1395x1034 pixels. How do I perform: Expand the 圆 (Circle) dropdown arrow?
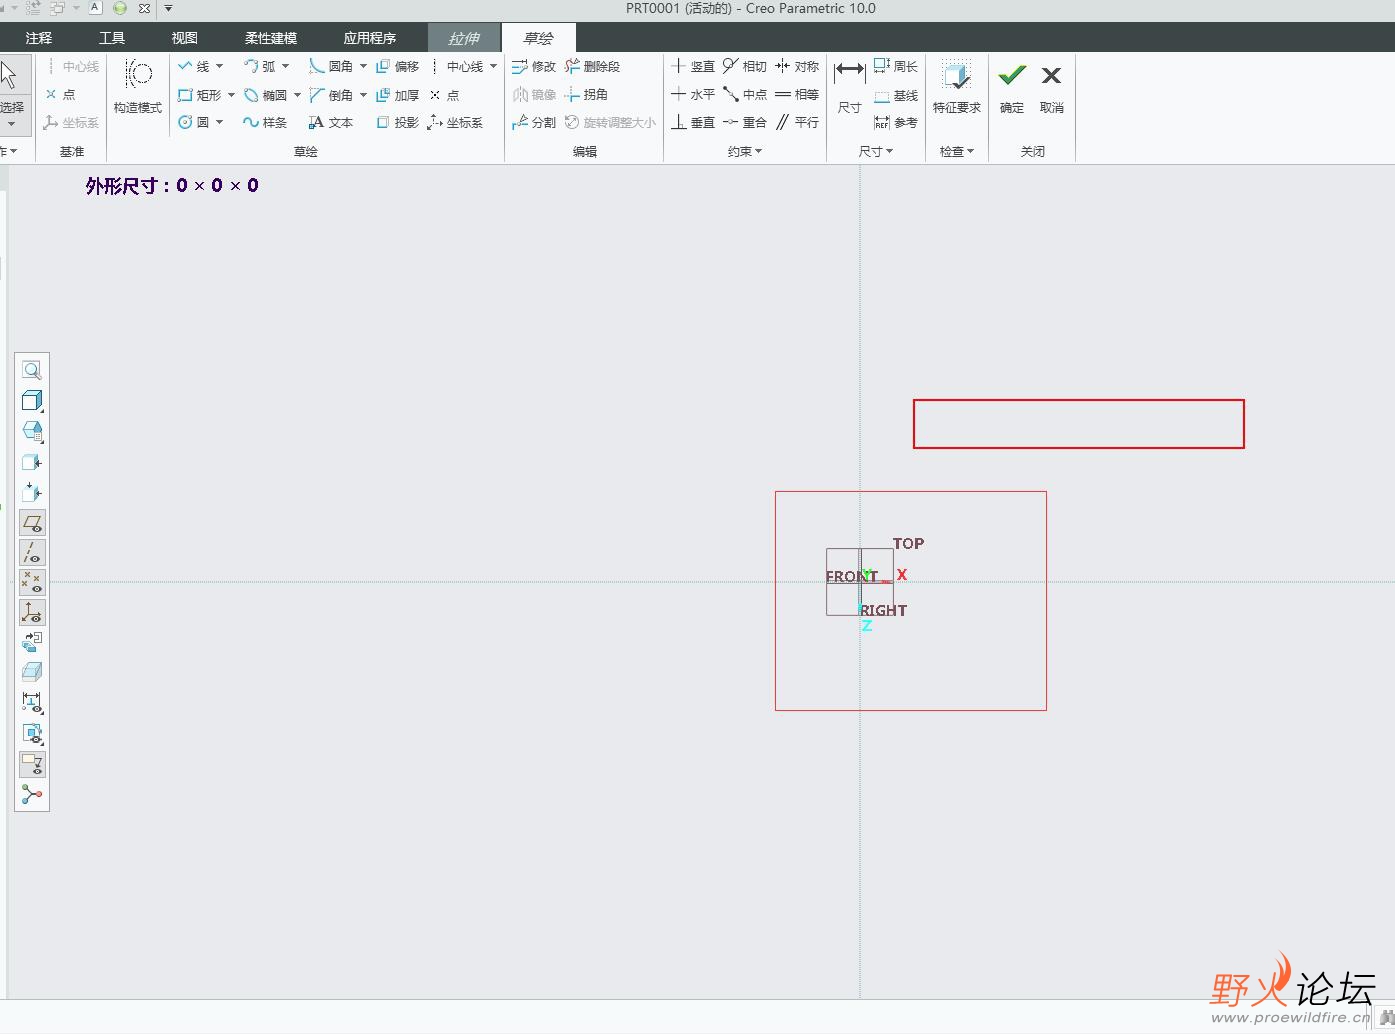pyautogui.click(x=219, y=122)
